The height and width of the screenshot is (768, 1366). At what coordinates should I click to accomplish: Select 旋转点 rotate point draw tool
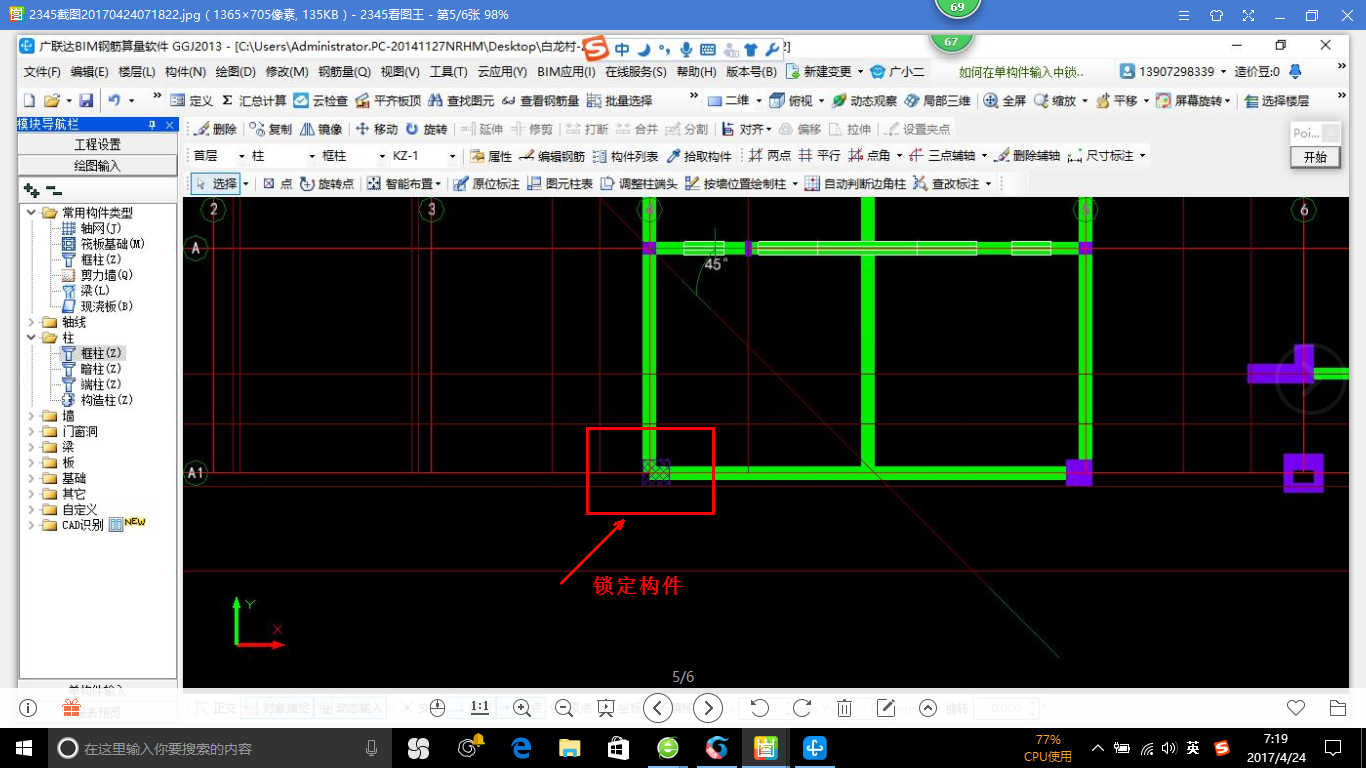327,184
